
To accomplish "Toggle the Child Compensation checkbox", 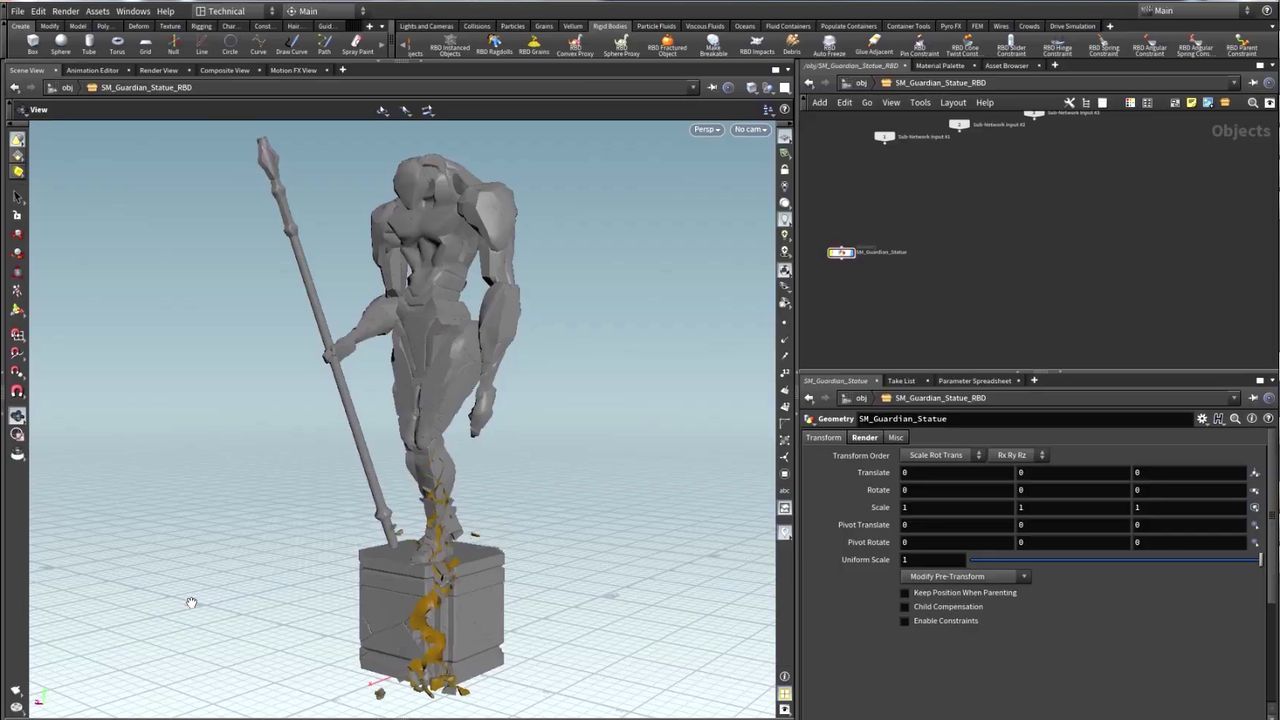I will [905, 607].
